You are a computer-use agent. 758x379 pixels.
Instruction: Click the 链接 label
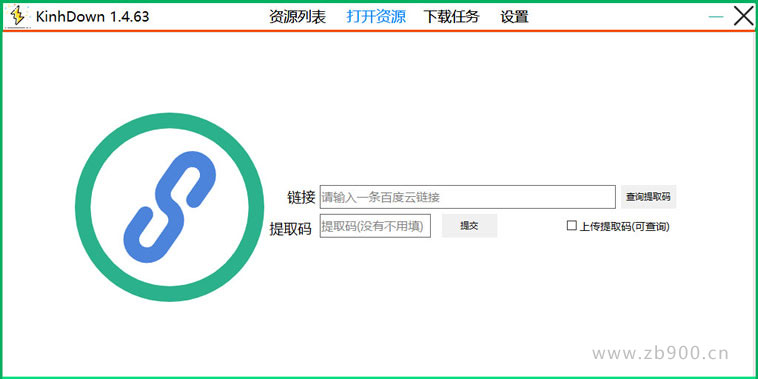[x=301, y=197]
